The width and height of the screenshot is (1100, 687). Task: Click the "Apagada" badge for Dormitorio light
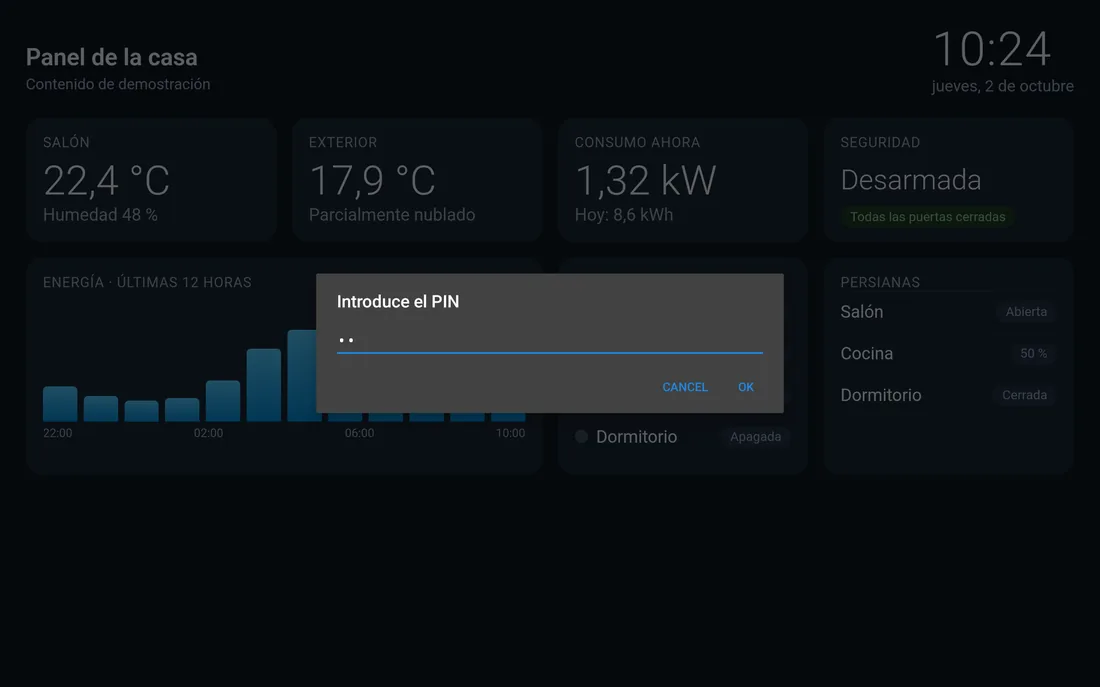click(x=756, y=436)
